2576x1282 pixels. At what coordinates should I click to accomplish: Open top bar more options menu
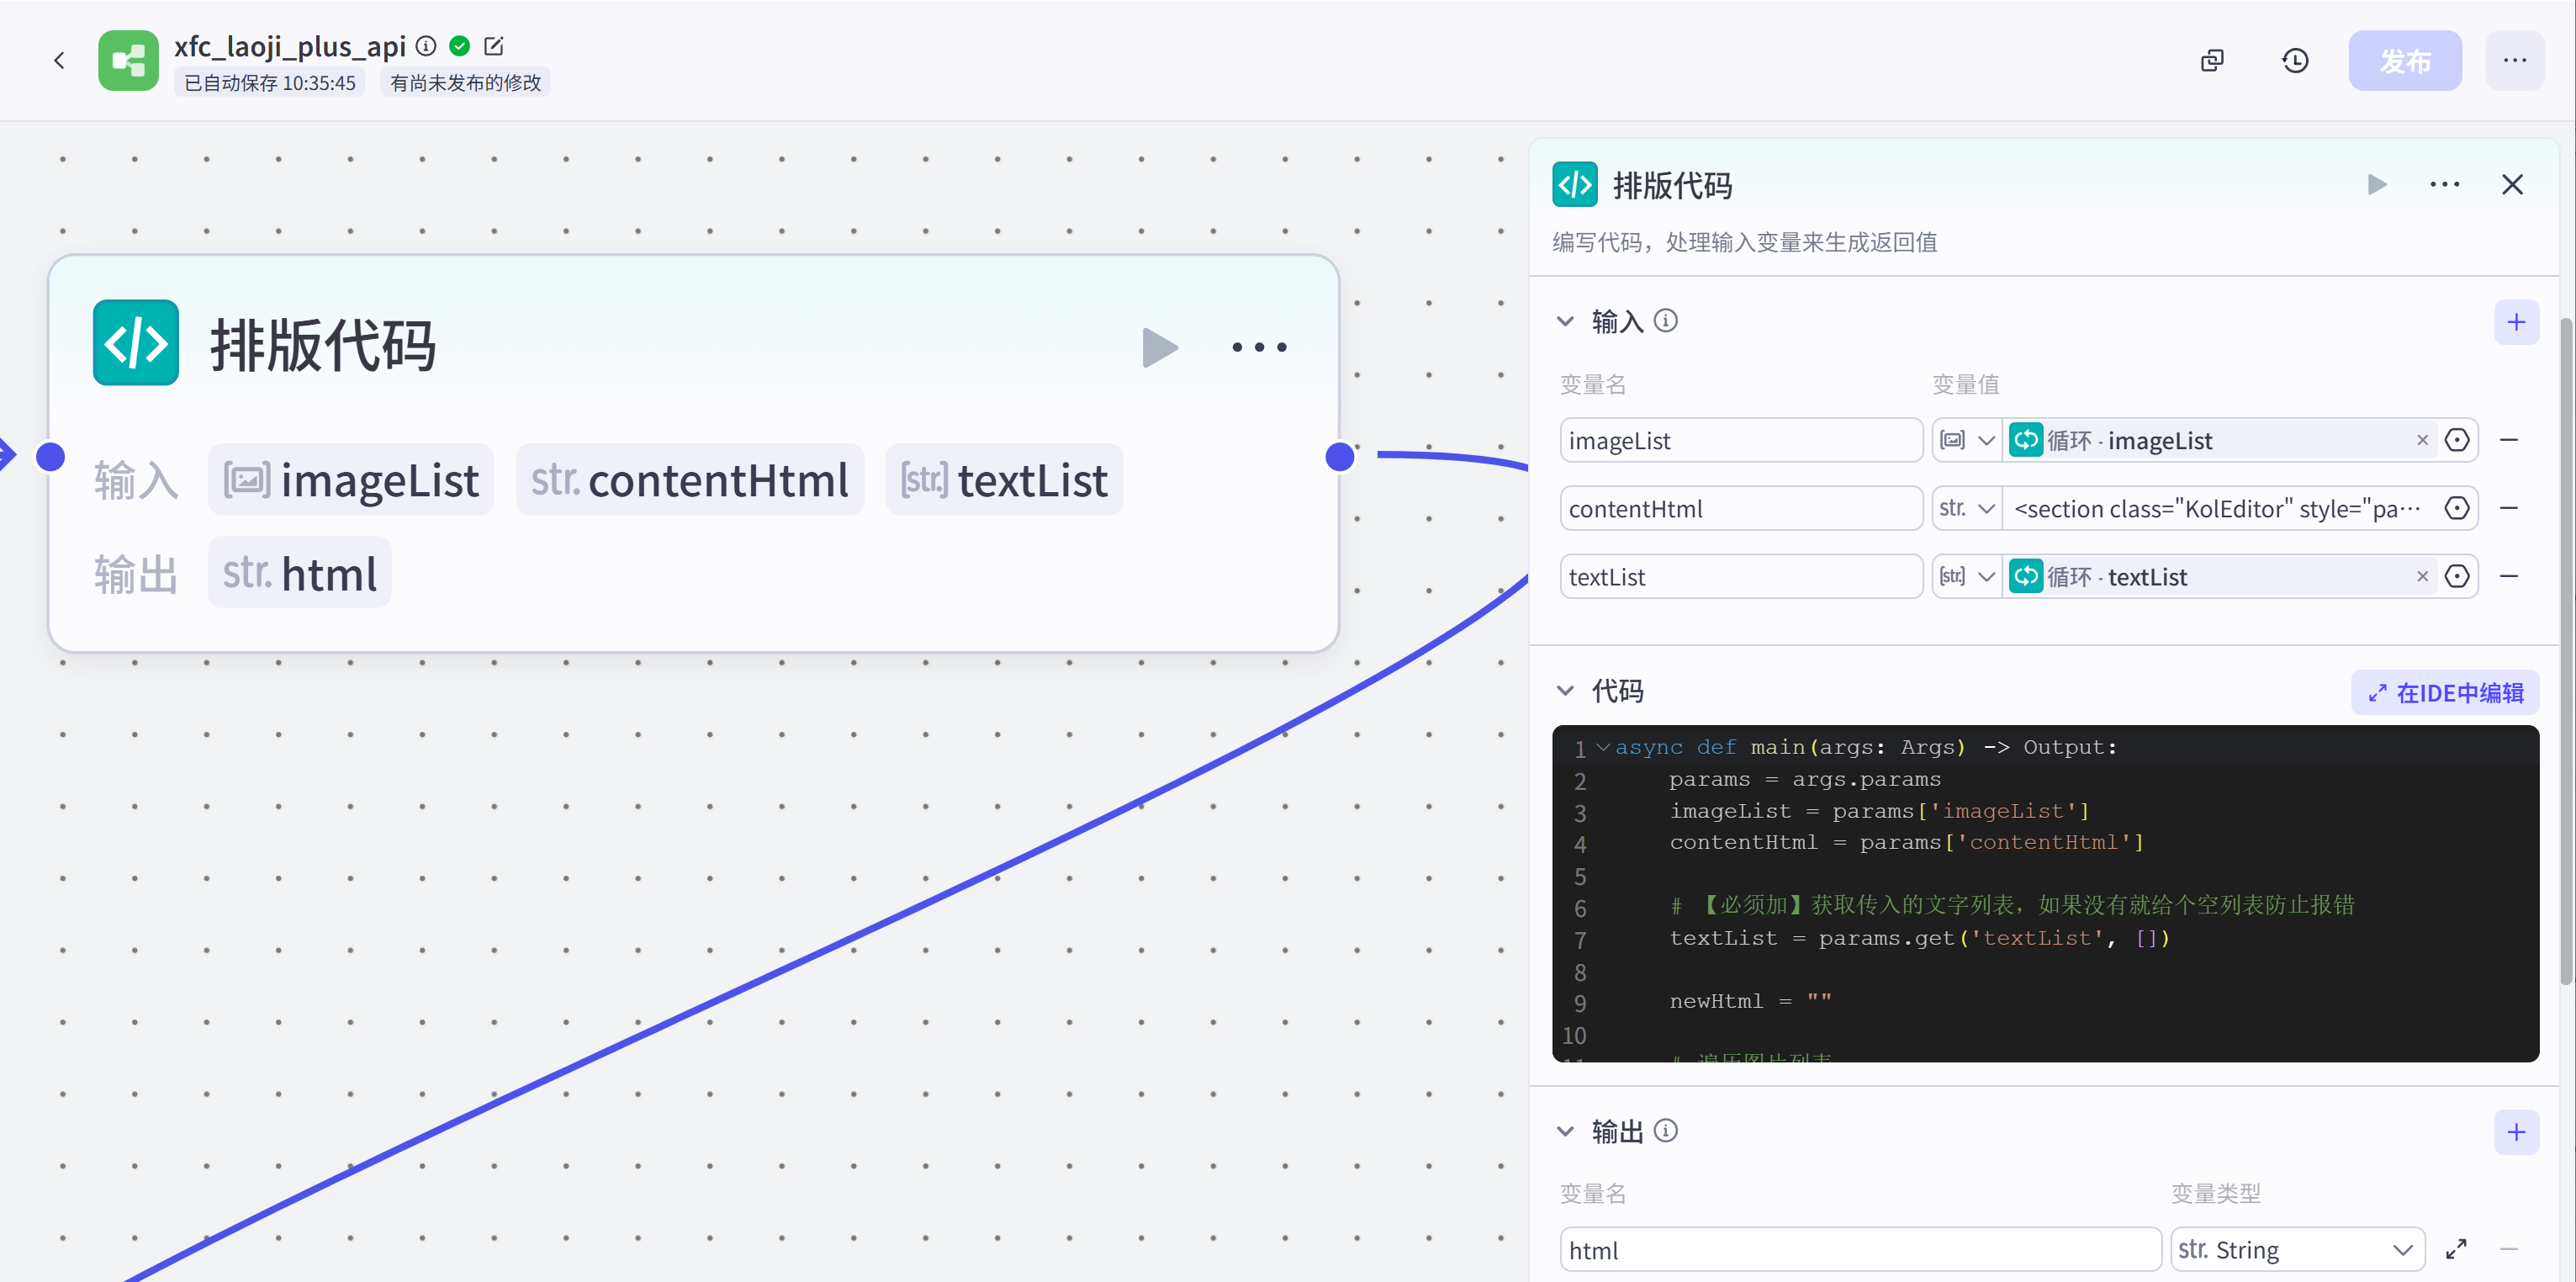(2514, 61)
